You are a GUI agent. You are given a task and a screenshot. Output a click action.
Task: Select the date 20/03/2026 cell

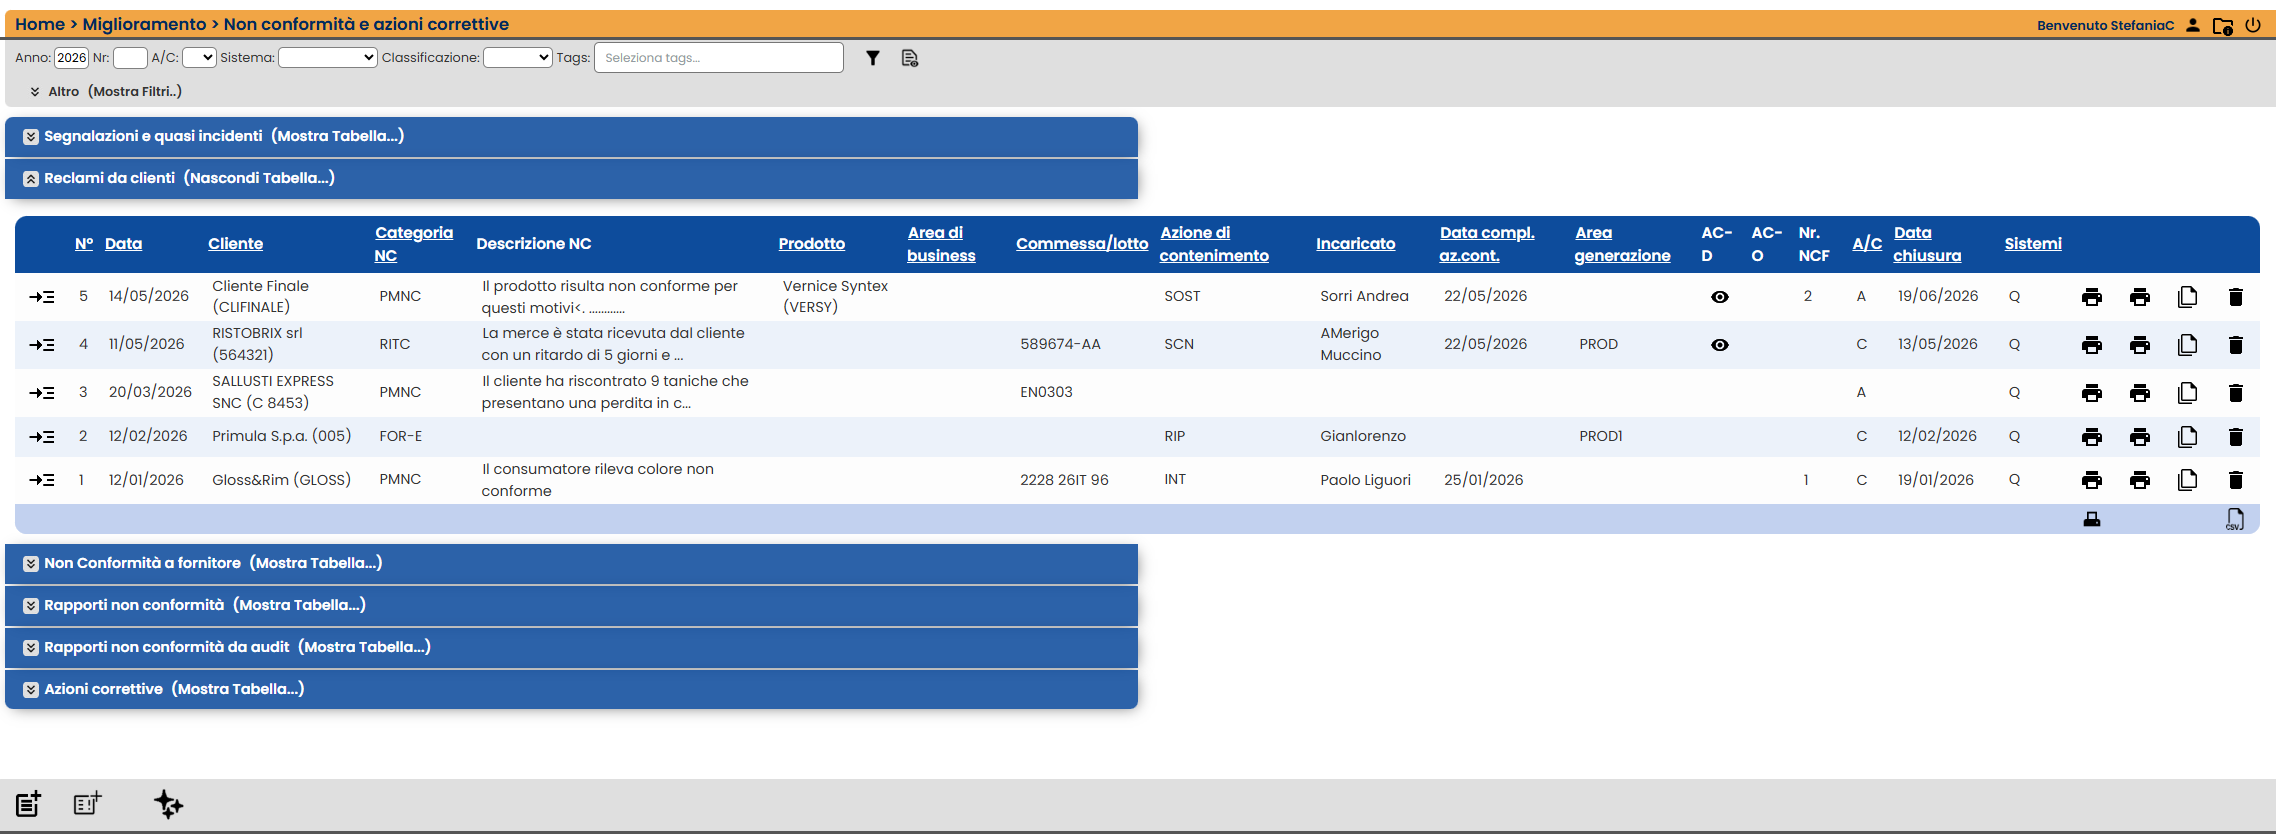click(150, 393)
